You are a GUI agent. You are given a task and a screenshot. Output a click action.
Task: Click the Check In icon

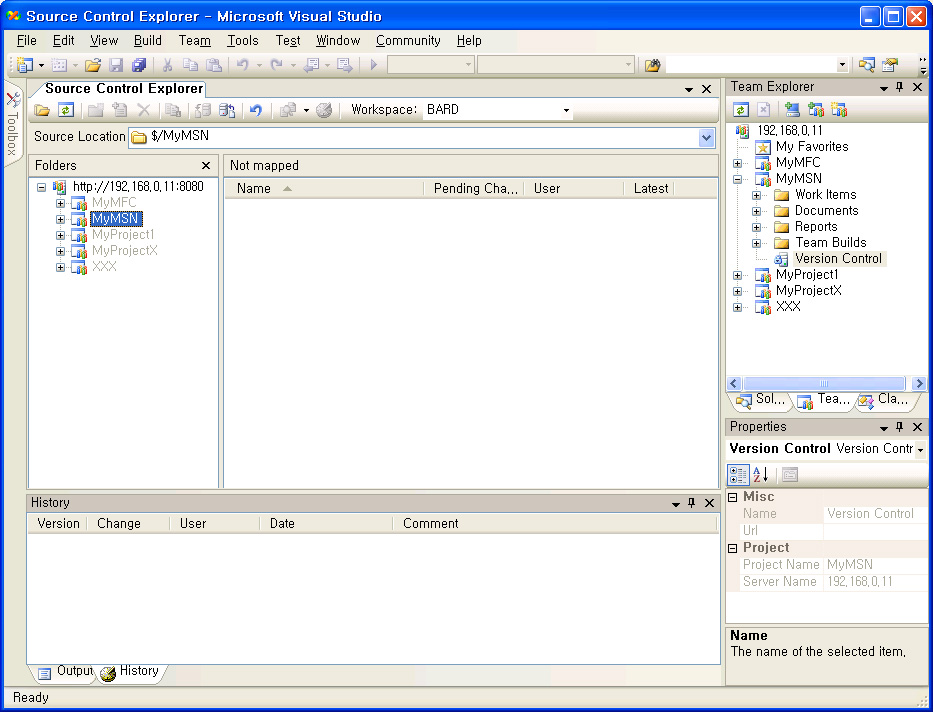pos(227,110)
